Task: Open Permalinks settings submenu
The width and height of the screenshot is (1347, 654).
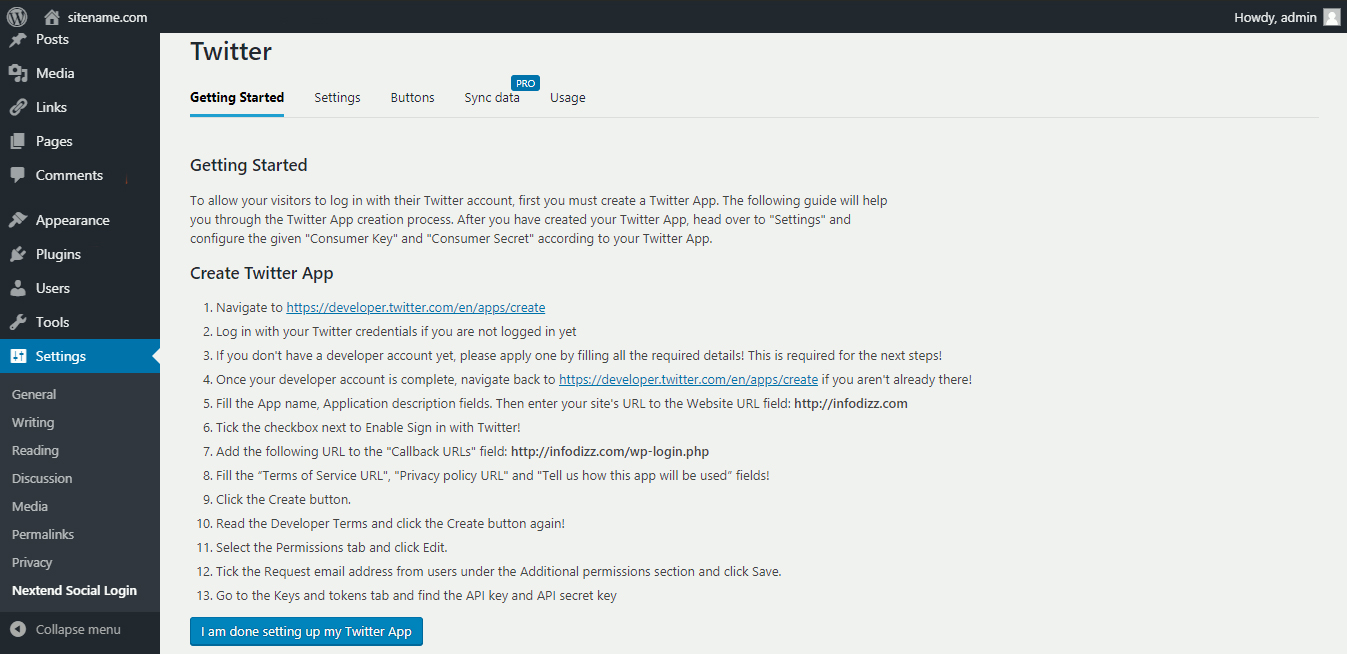Action: (43, 534)
